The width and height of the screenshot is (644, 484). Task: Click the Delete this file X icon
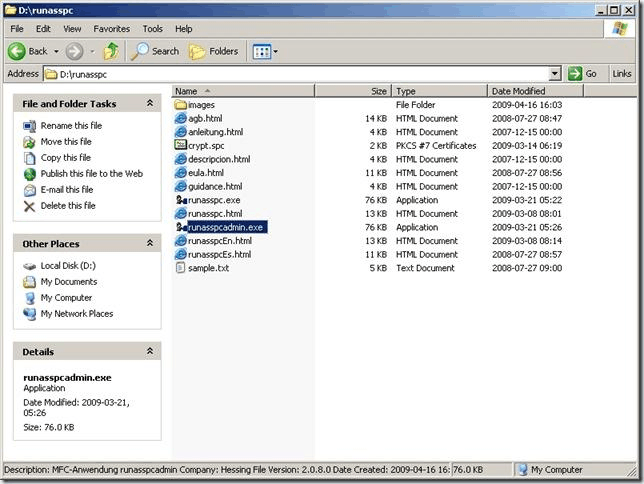(x=30, y=206)
